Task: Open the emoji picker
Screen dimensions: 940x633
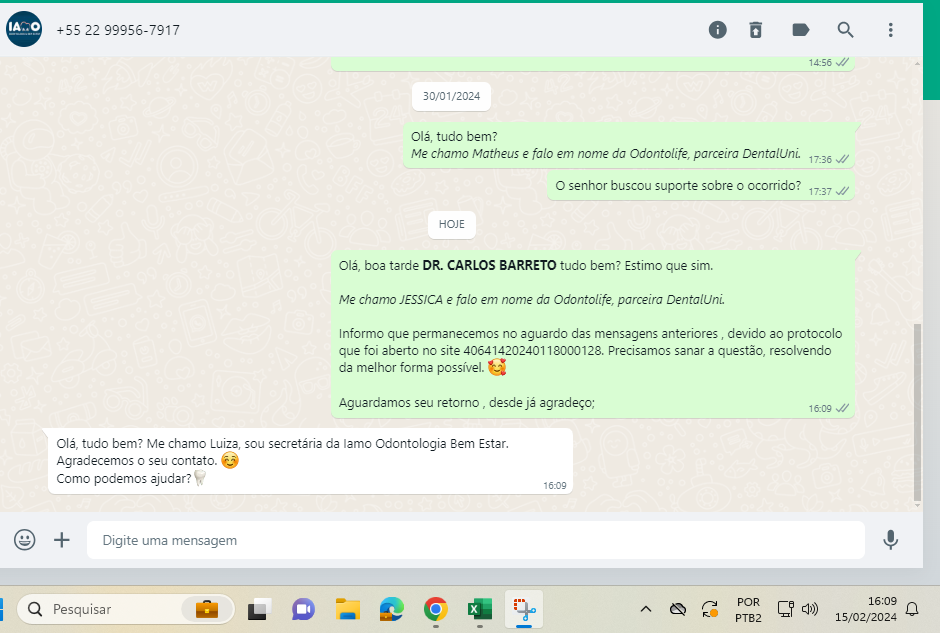Action: click(x=25, y=539)
